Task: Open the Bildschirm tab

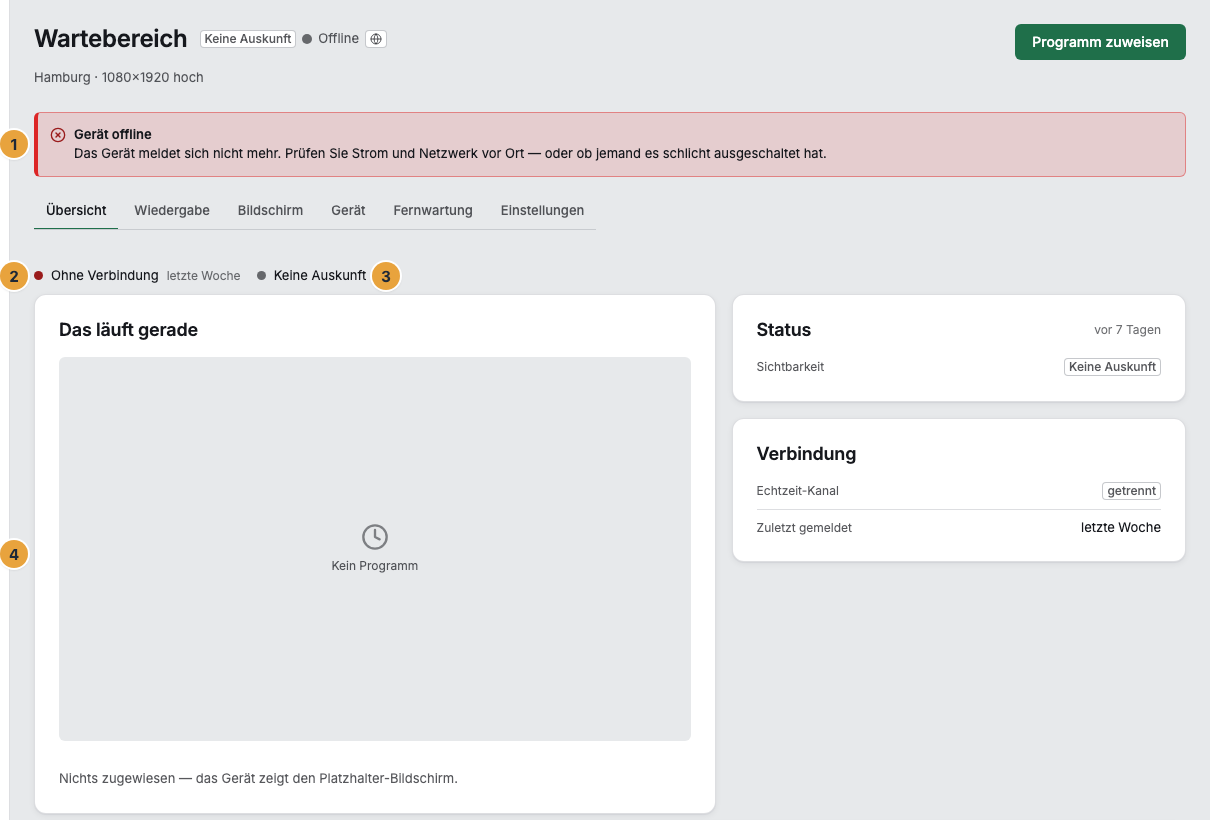Action: click(x=270, y=210)
